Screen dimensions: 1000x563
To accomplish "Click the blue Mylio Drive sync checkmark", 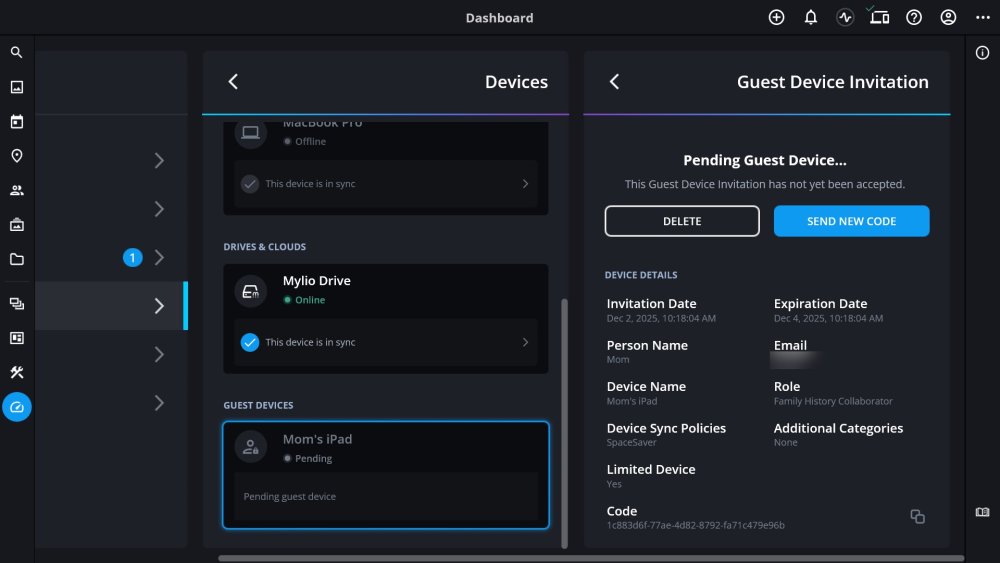I will pos(250,342).
